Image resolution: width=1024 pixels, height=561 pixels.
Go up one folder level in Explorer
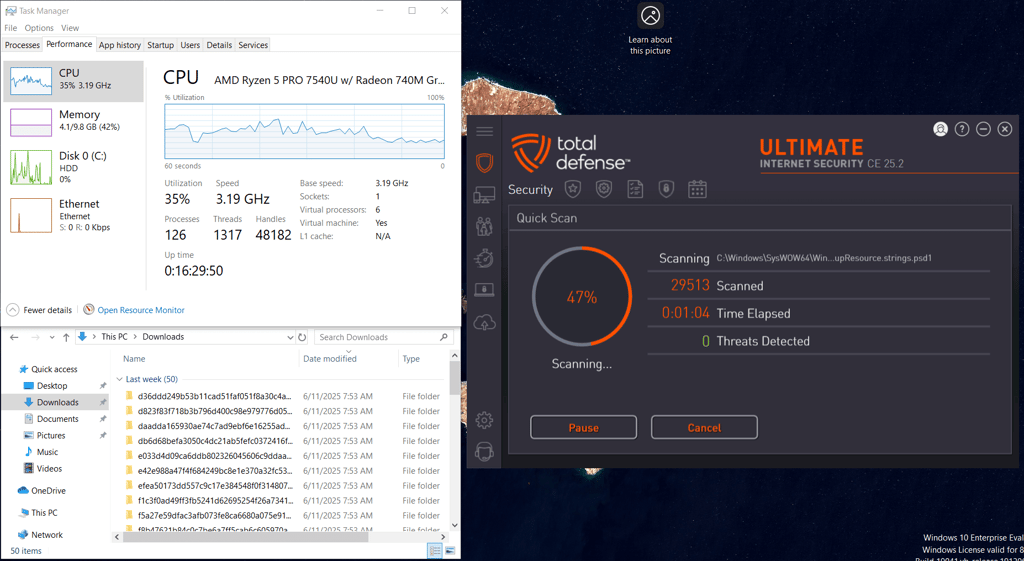click(66, 337)
